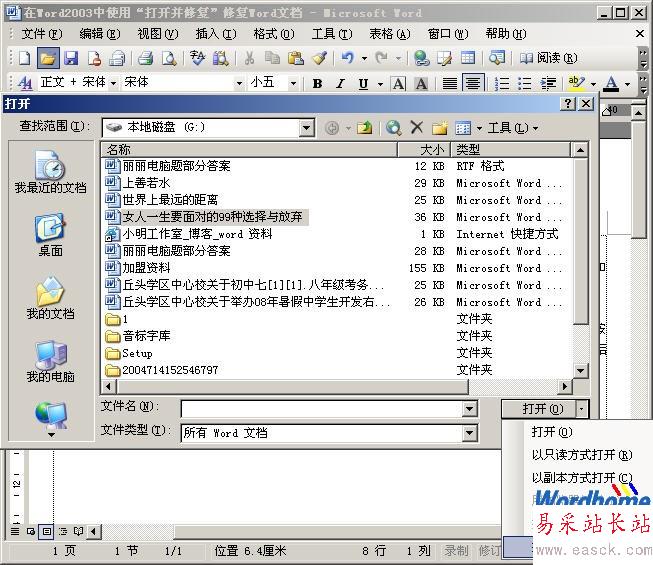Sort files by Size column header
The width and height of the screenshot is (653, 565).
tap(424, 149)
